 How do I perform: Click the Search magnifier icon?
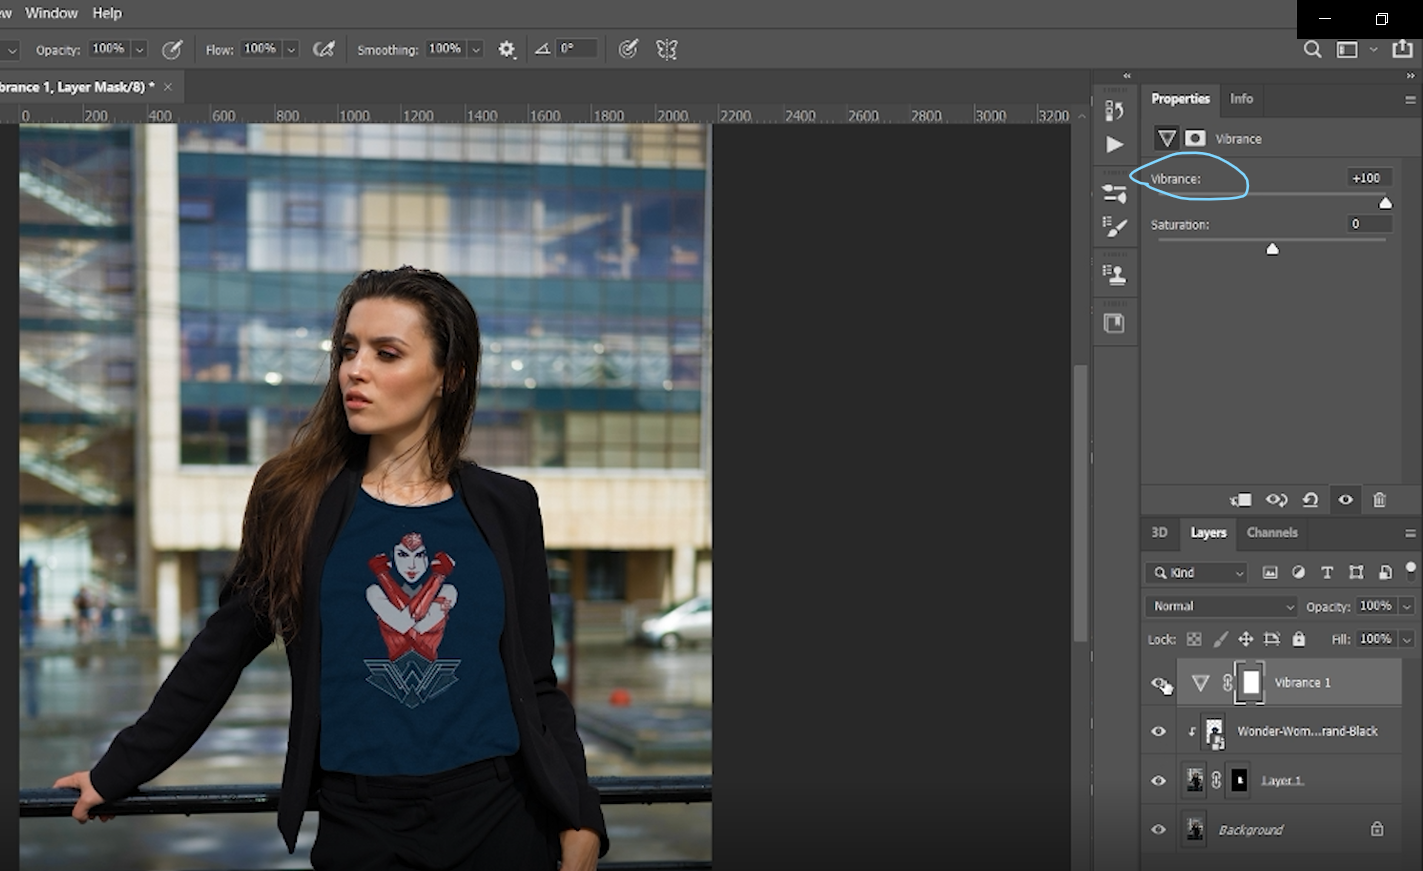(x=1312, y=49)
